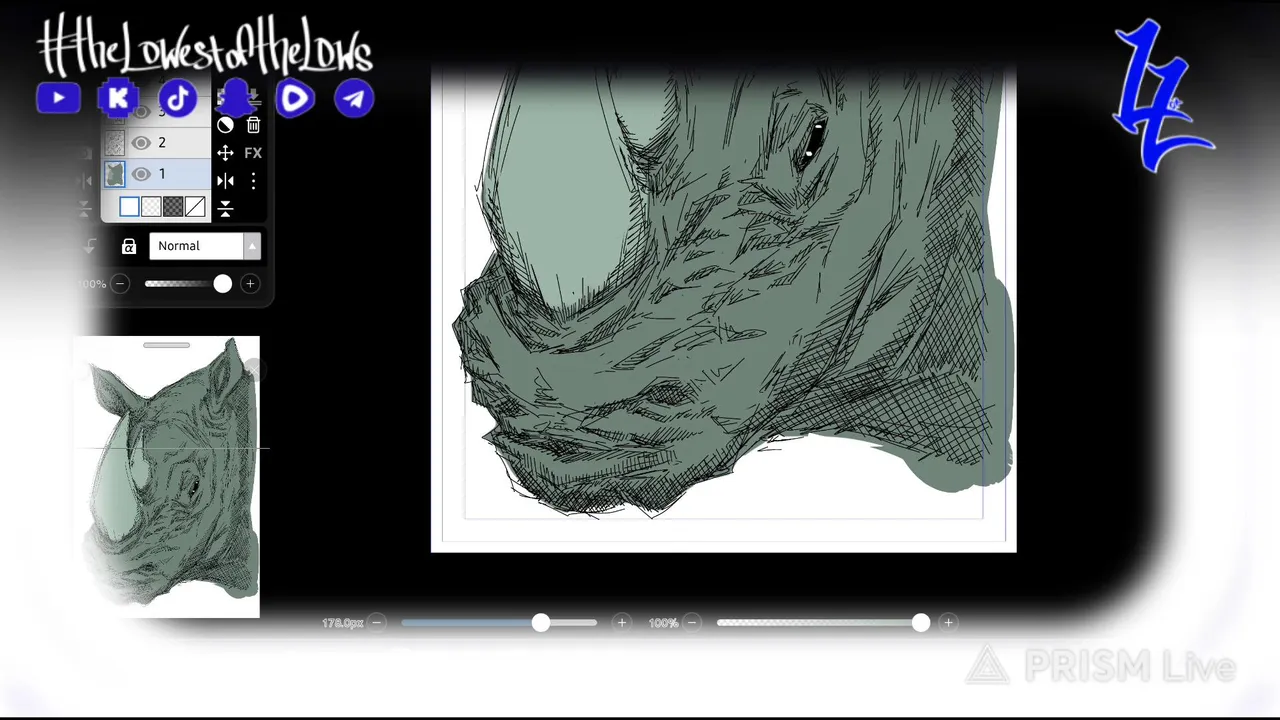
Task: Toggle the alpha lock icon
Action: tap(129, 246)
